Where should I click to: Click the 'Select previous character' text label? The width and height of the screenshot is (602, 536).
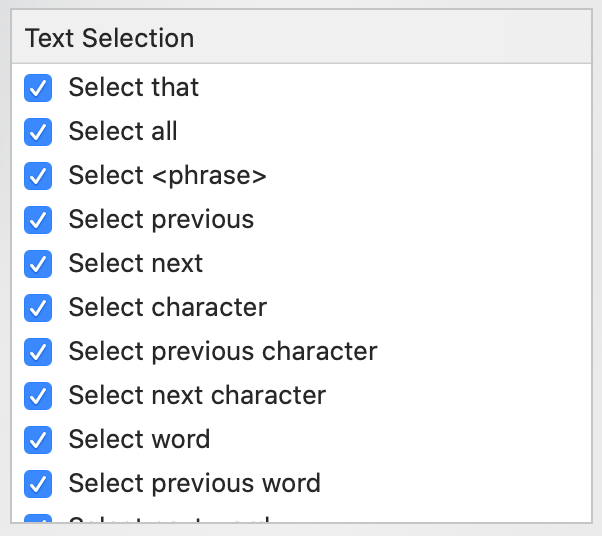[222, 352]
